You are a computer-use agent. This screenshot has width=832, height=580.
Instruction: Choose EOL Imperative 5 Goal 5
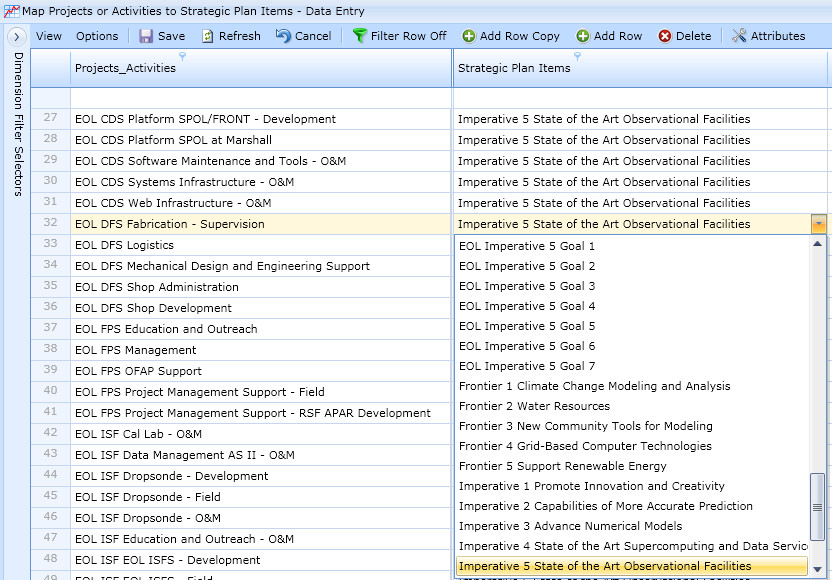631,326
